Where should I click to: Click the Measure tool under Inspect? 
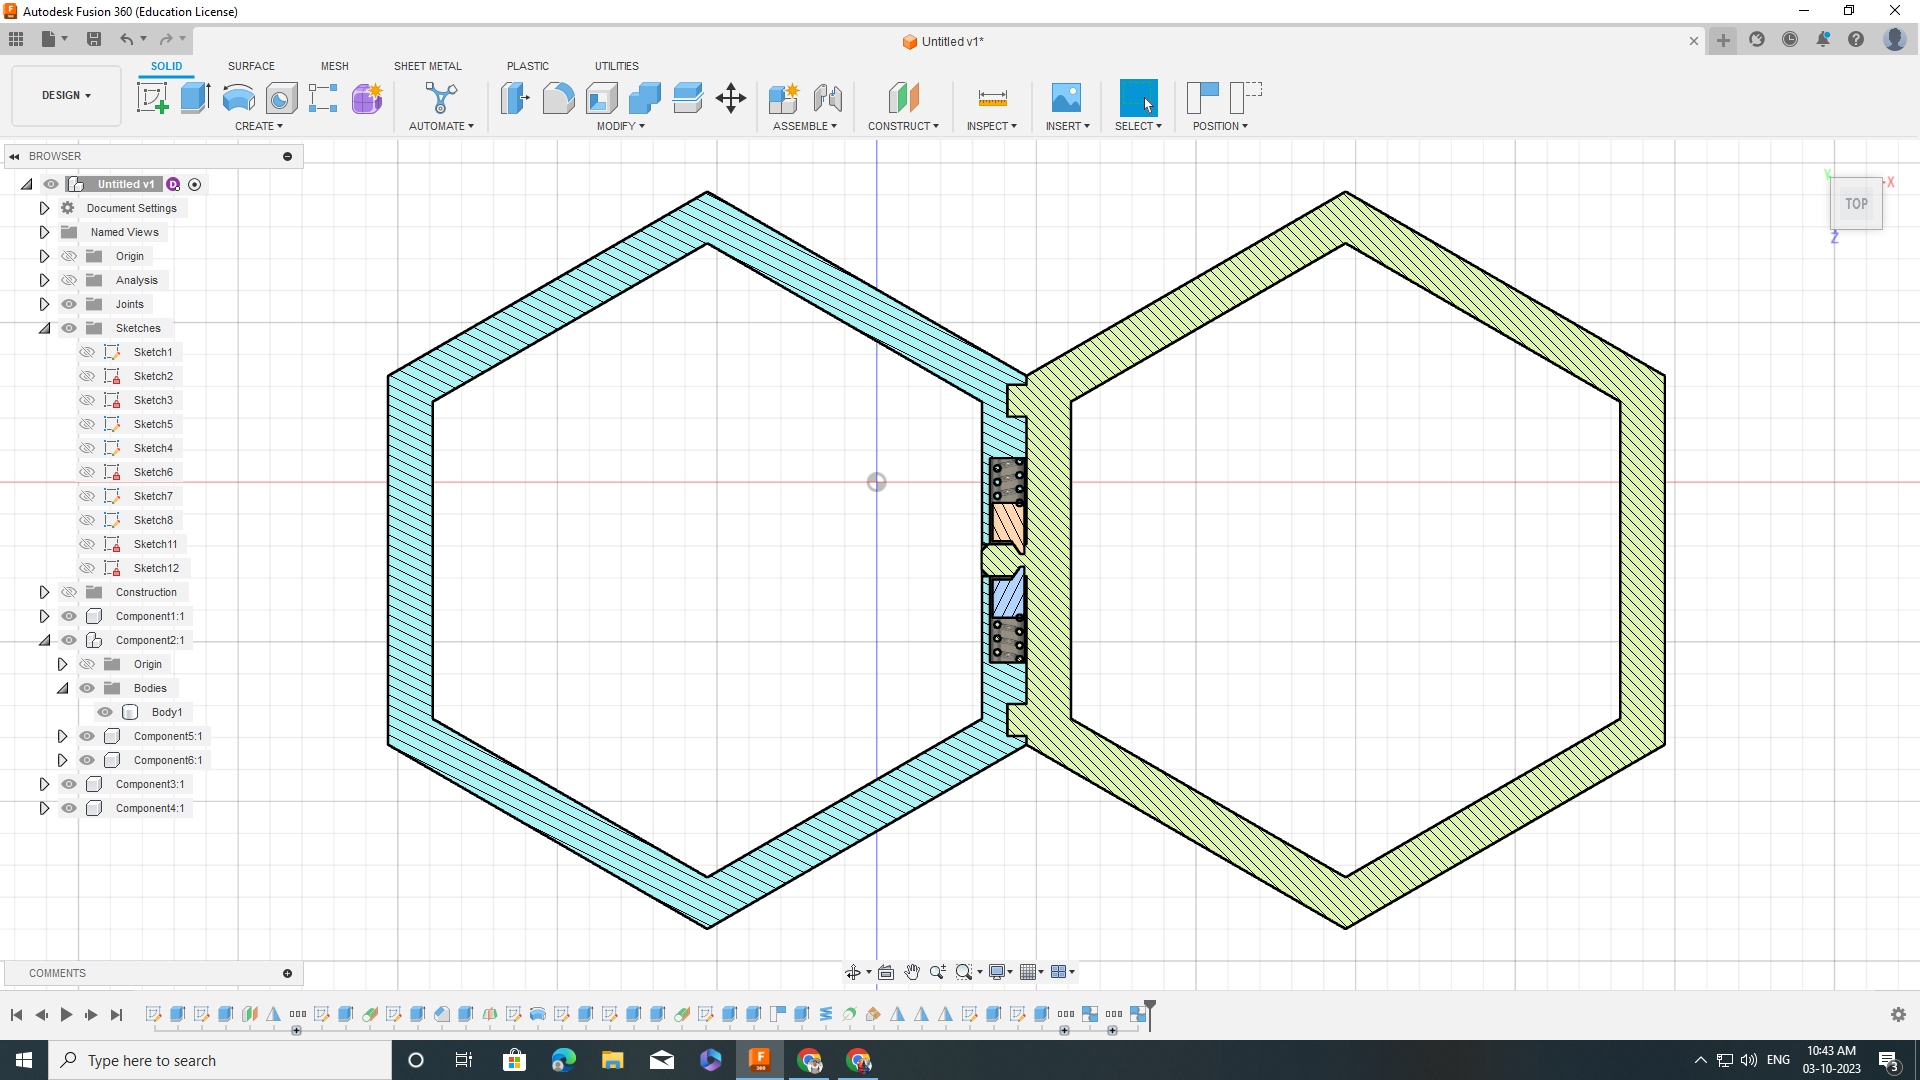pos(992,98)
